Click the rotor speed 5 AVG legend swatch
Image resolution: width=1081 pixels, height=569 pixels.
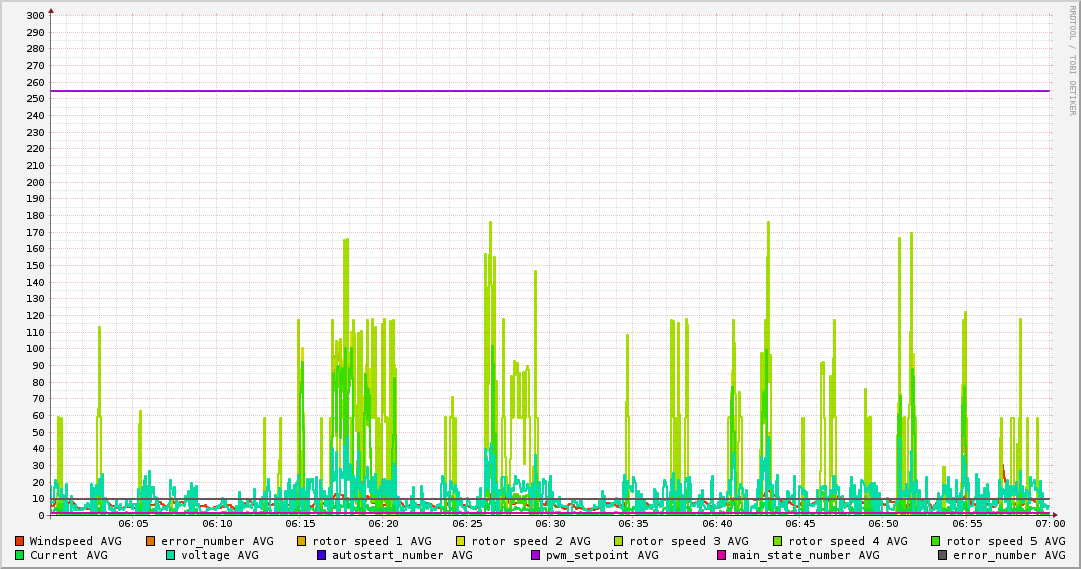point(936,541)
